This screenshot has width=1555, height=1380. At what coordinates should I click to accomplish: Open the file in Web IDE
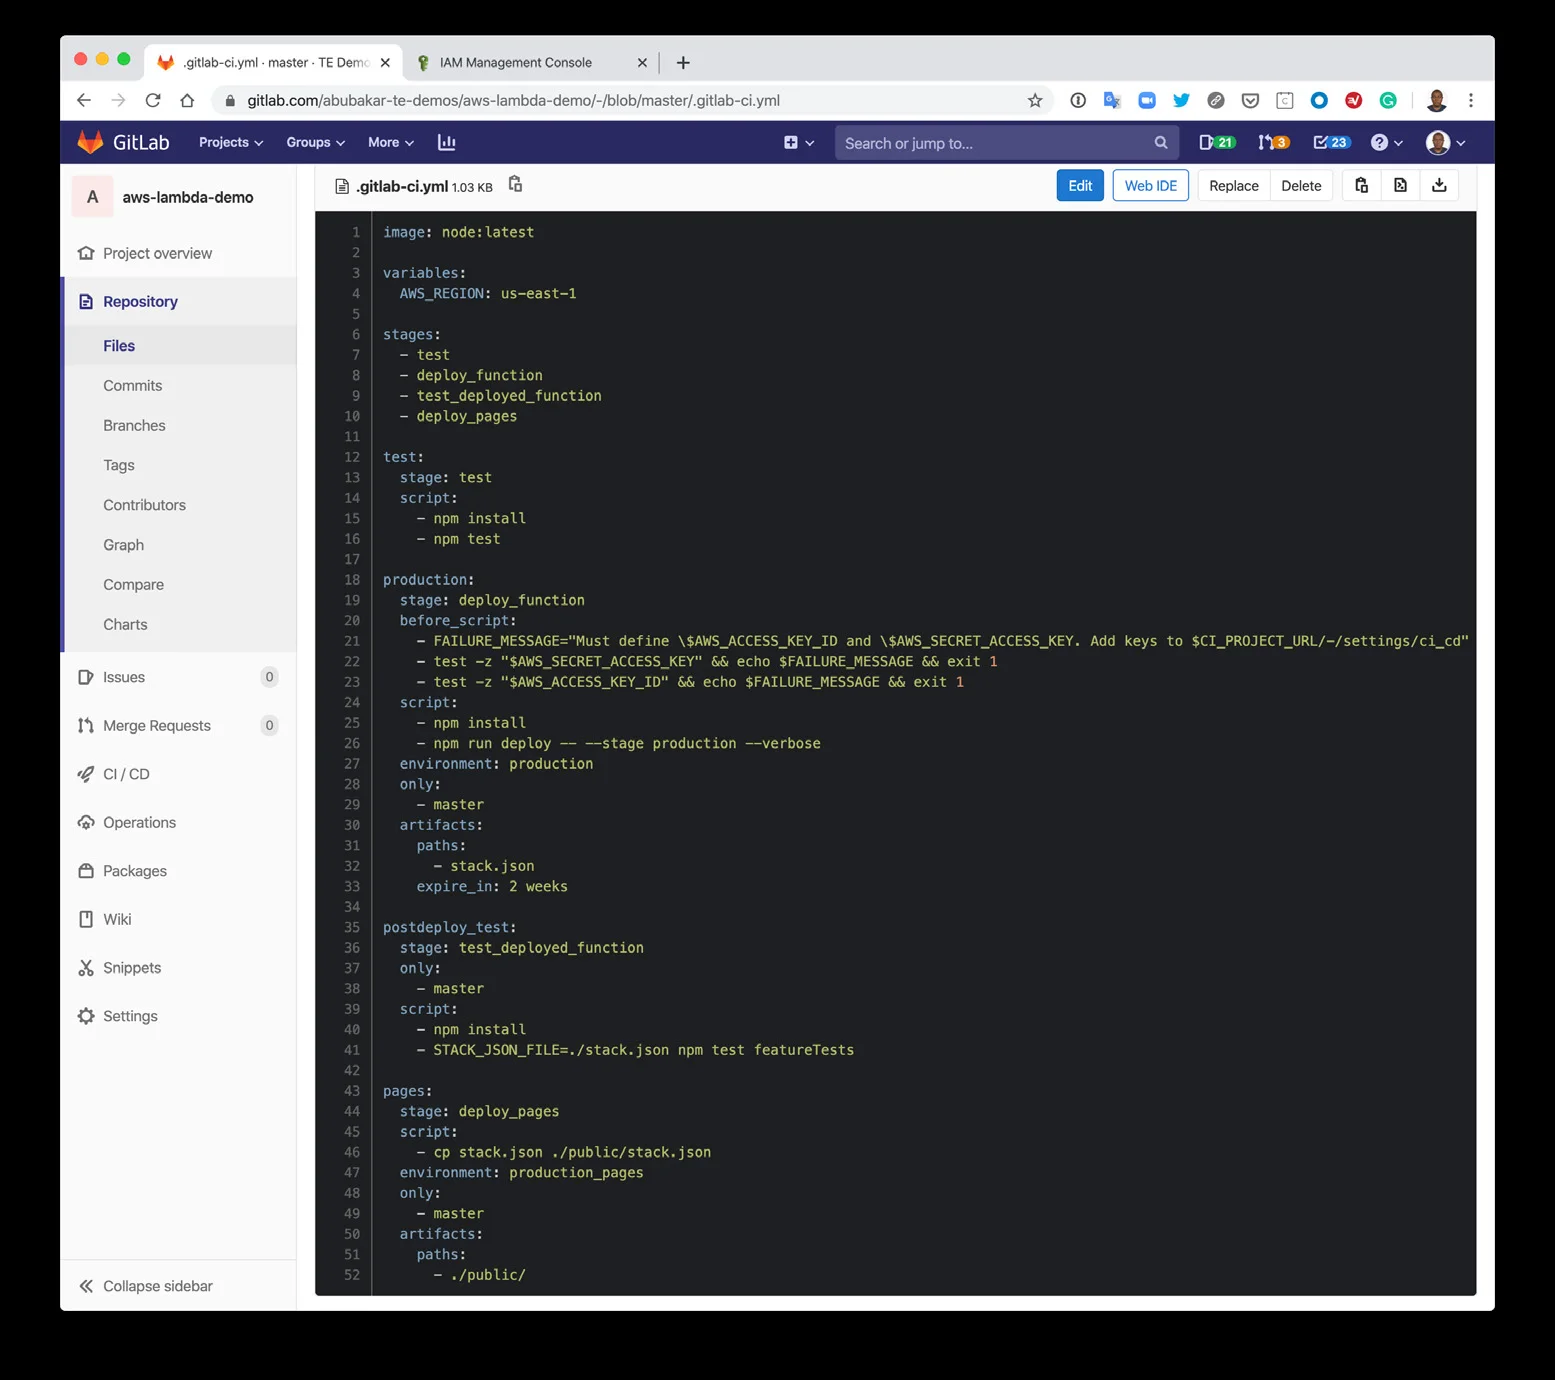tap(1150, 186)
